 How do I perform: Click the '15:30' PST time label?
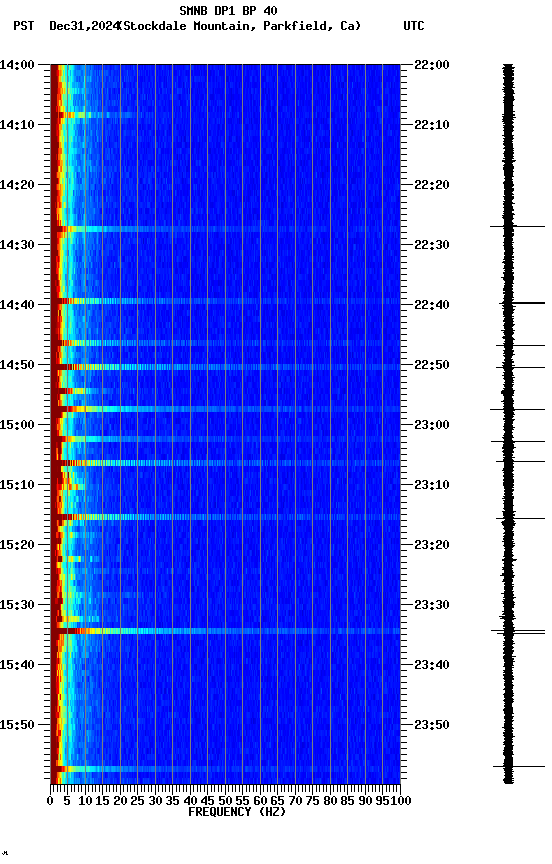(x=17, y=605)
